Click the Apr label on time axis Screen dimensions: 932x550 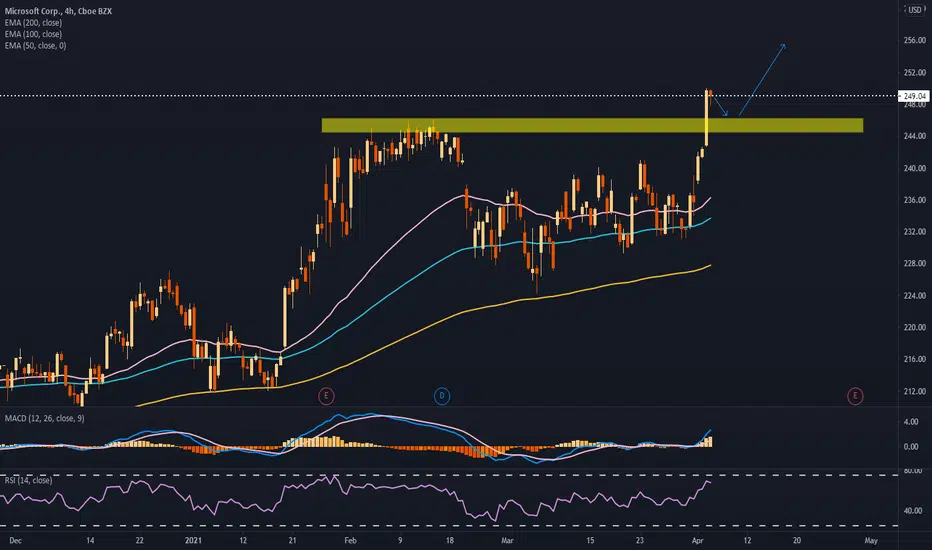tap(698, 540)
